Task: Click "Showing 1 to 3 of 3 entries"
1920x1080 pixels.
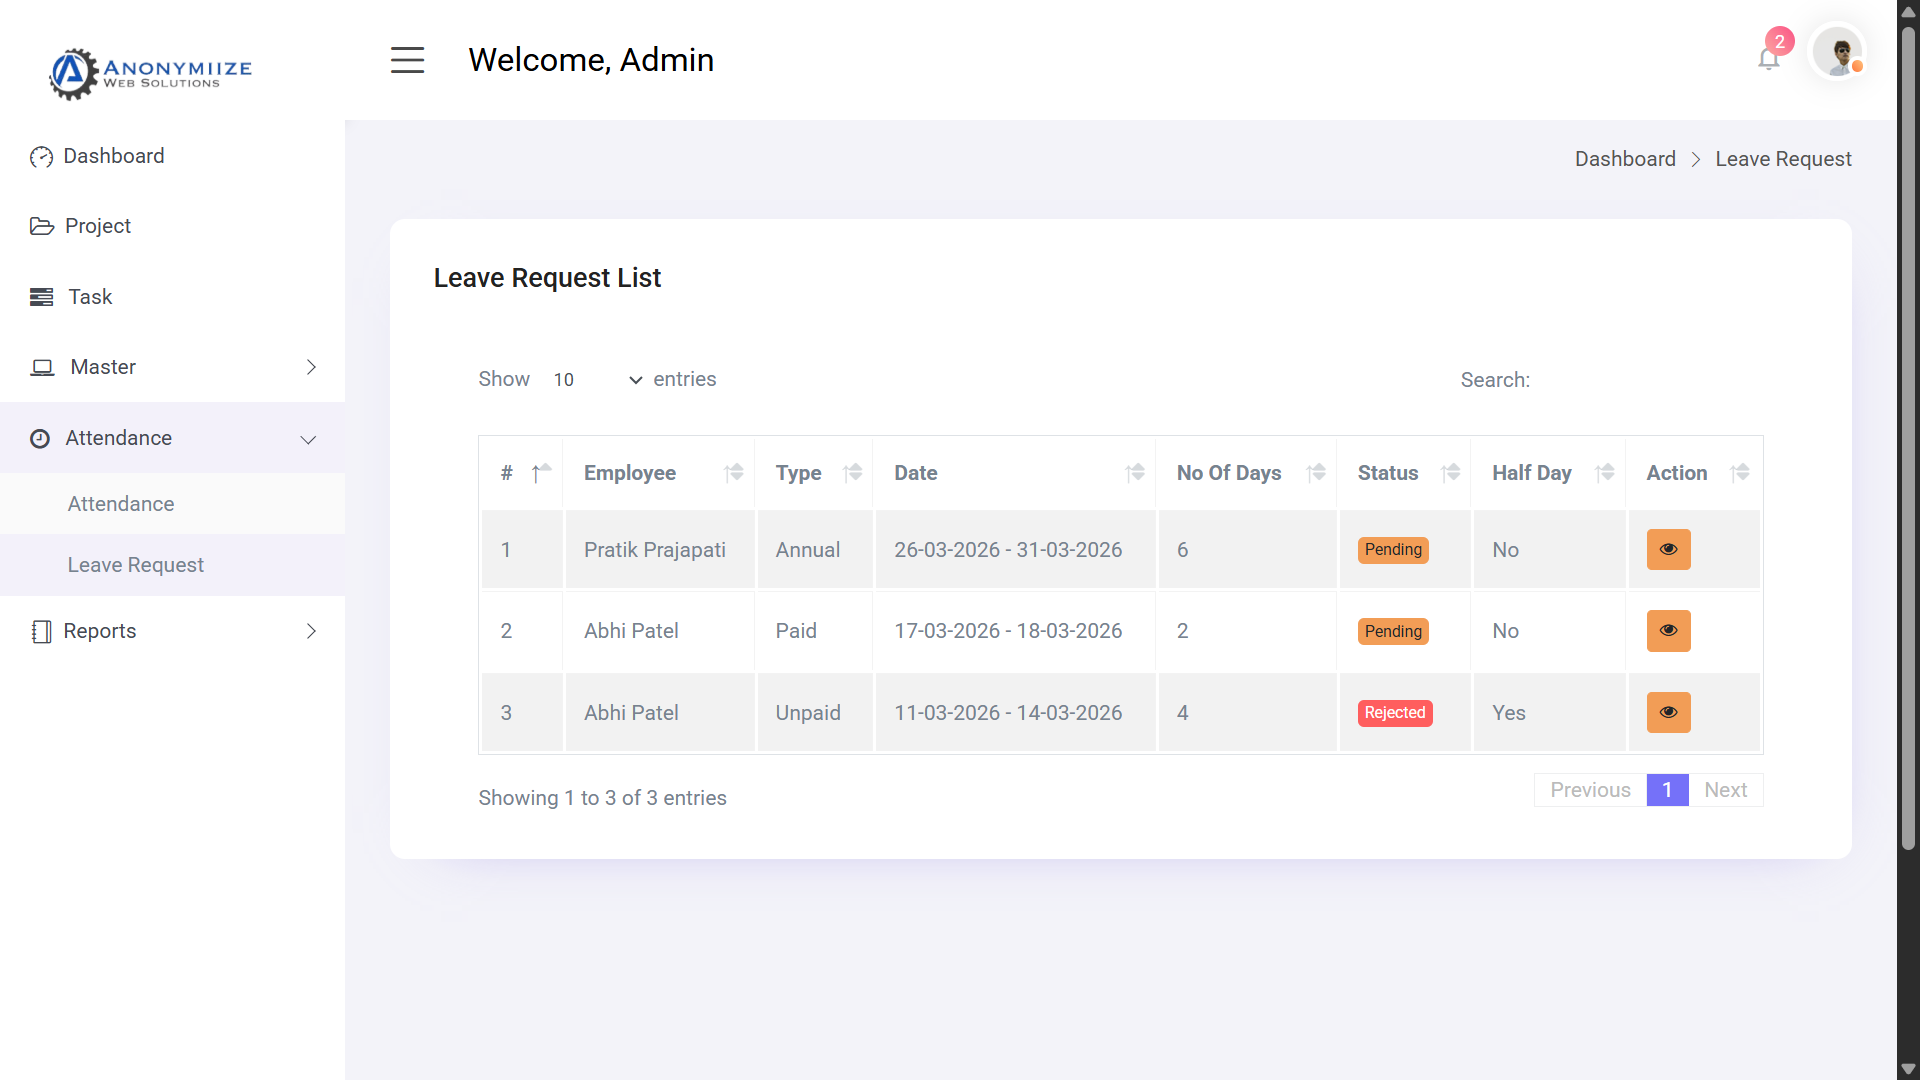Action: [x=602, y=798]
